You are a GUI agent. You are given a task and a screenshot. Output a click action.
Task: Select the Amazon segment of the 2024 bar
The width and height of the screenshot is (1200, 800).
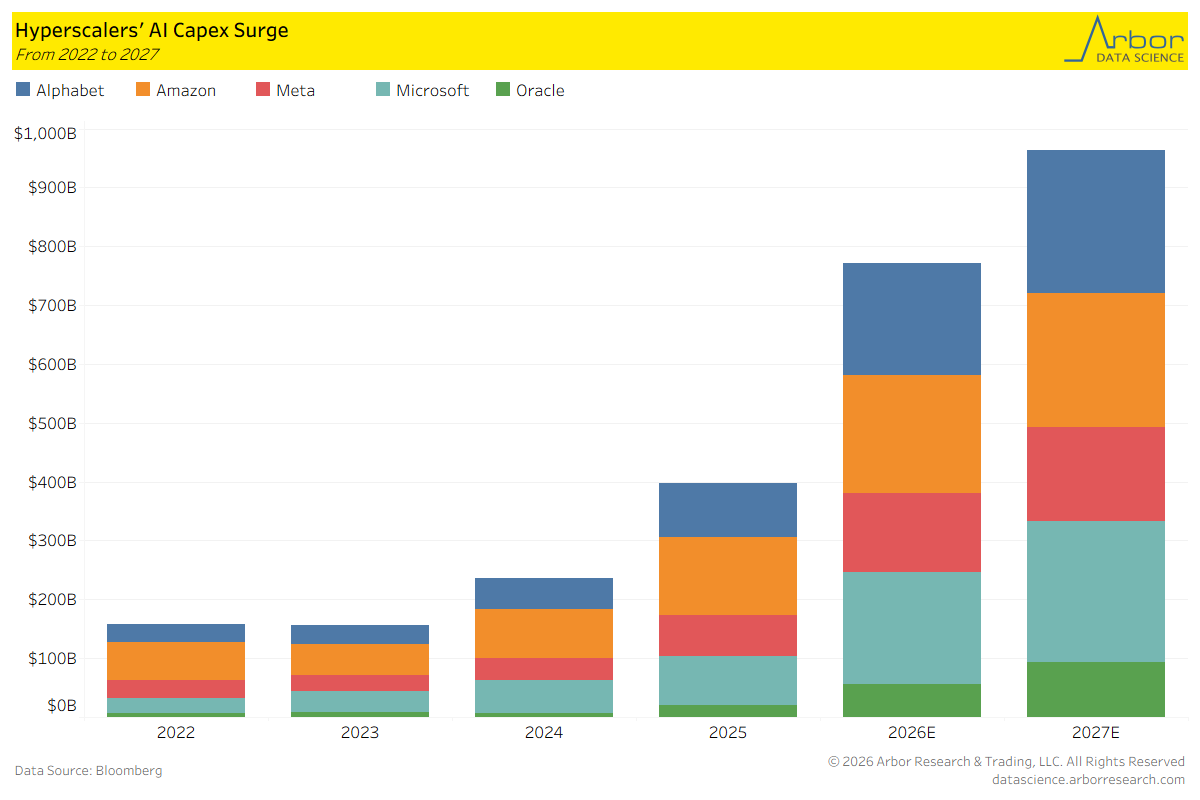(544, 633)
